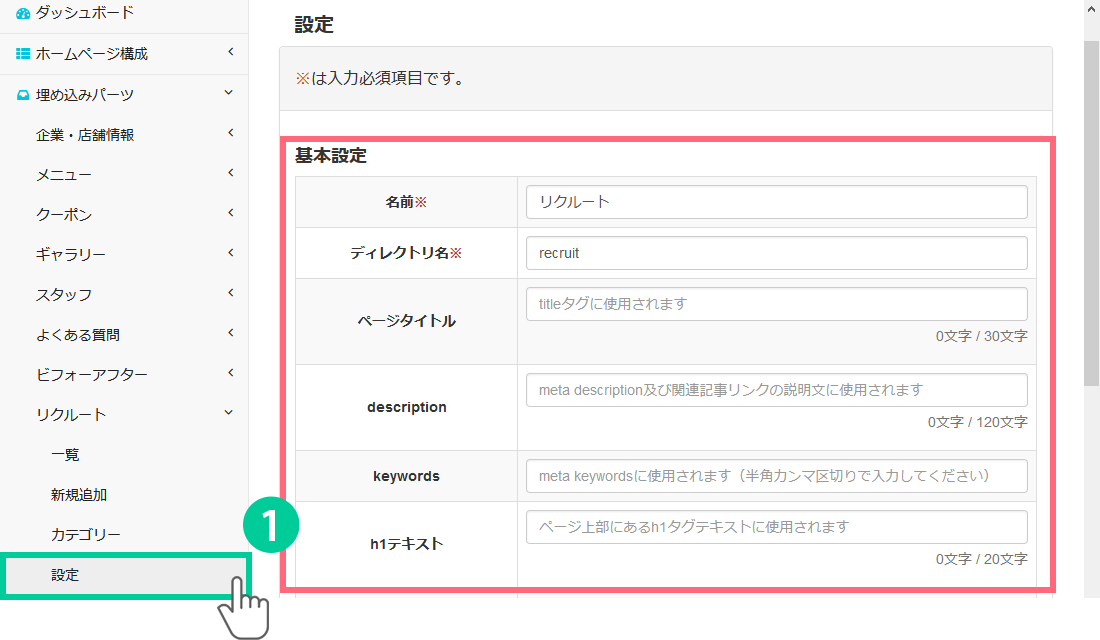Open the メニュー sidebar item

pyautogui.click(x=64, y=175)
